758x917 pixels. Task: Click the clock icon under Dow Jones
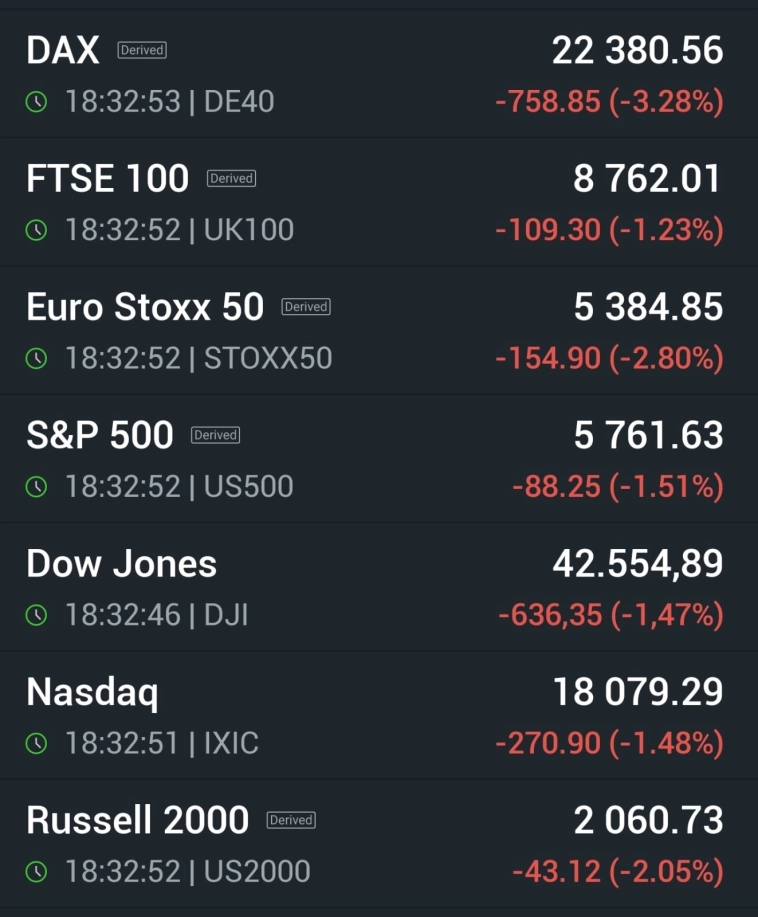(x=37, y=615)
